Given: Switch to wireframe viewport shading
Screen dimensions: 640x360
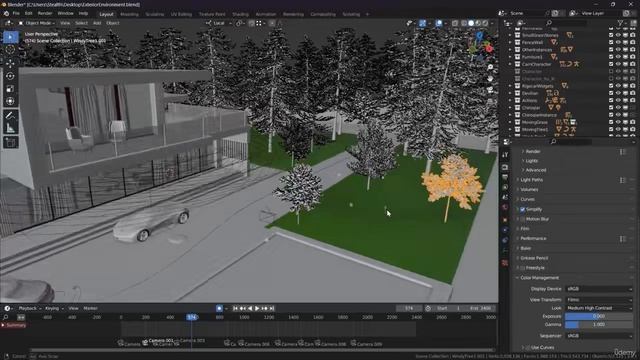Looking at the screenshot, I should [464, 23].
